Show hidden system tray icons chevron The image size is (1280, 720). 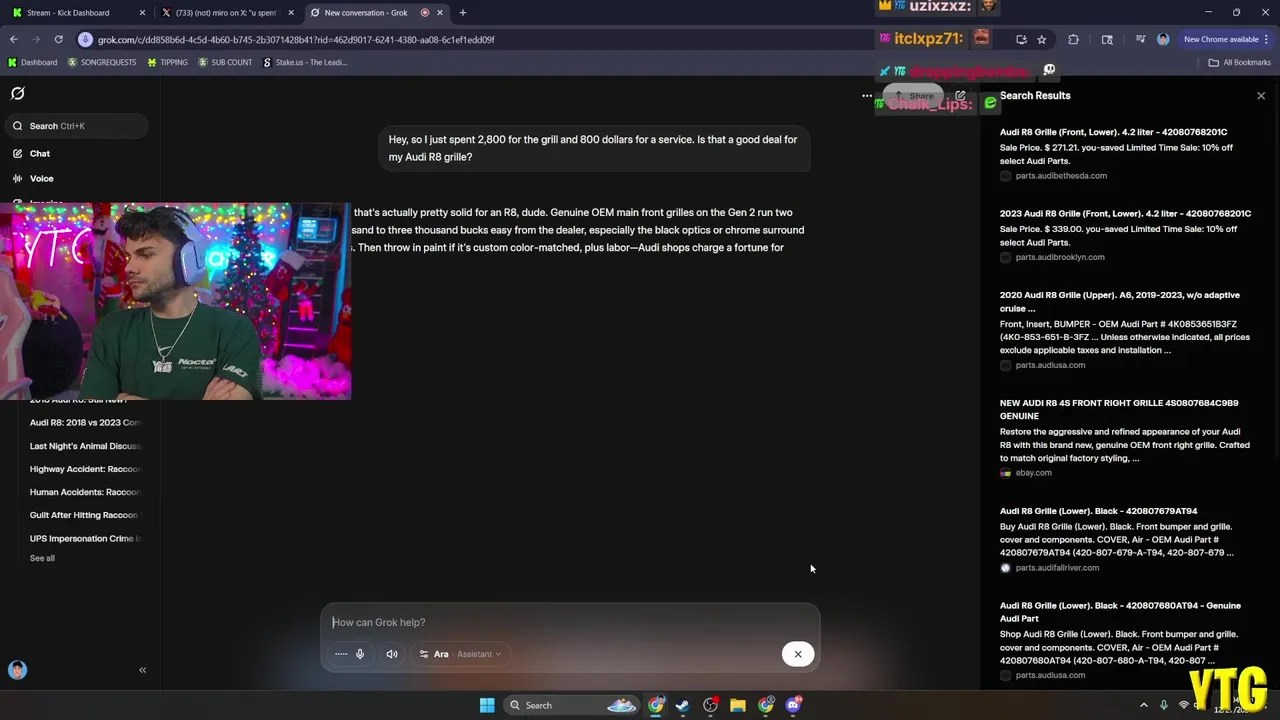click(1144, 705)
